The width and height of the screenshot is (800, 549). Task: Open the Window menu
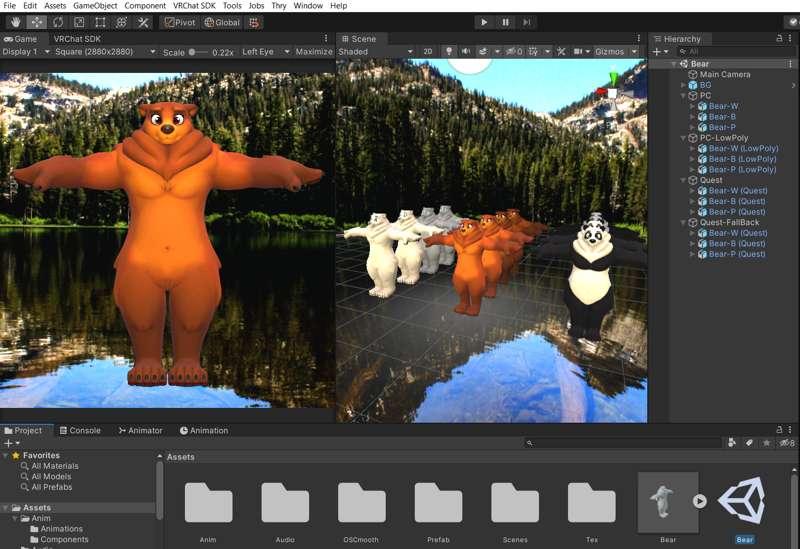pos(308,6)
